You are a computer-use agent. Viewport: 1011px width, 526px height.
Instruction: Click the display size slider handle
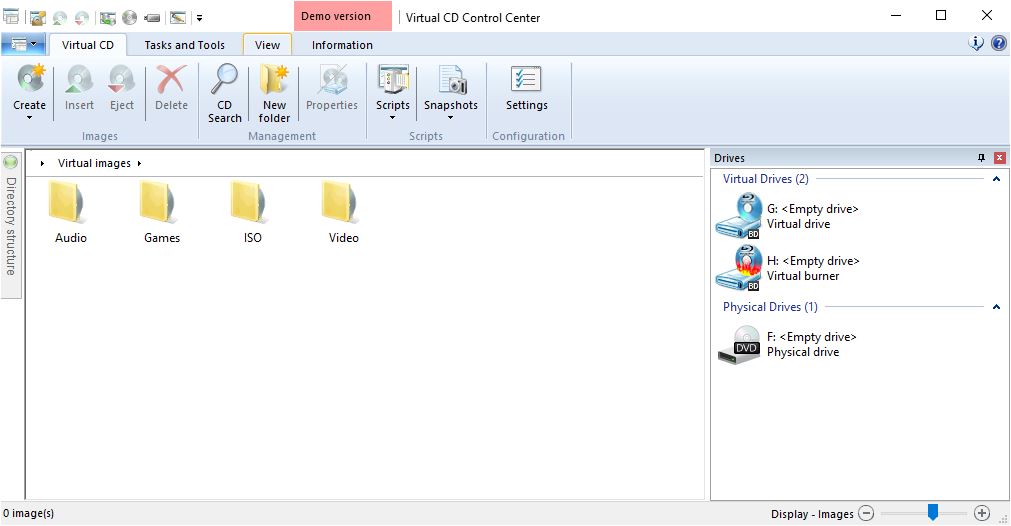click(x=932, y=512)
